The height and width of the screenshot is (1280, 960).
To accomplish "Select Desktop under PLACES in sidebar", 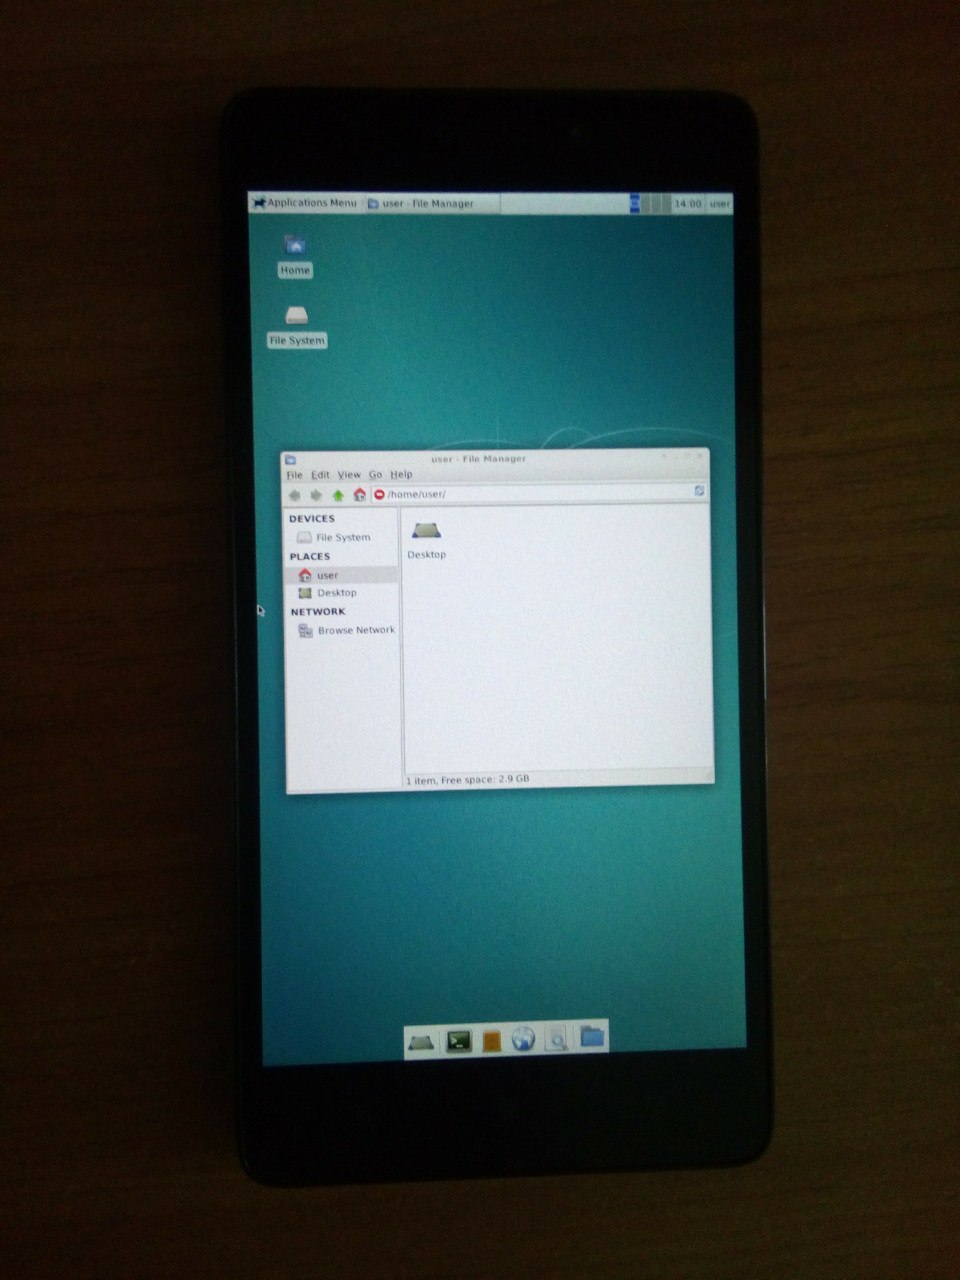I will 328,593.
